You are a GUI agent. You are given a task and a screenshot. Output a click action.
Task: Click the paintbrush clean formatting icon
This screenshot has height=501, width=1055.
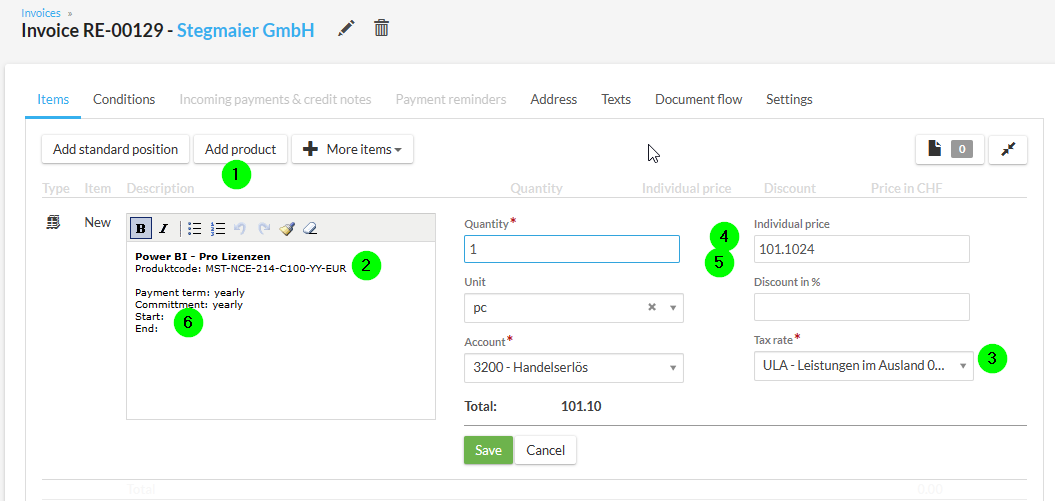click(287, 229)
